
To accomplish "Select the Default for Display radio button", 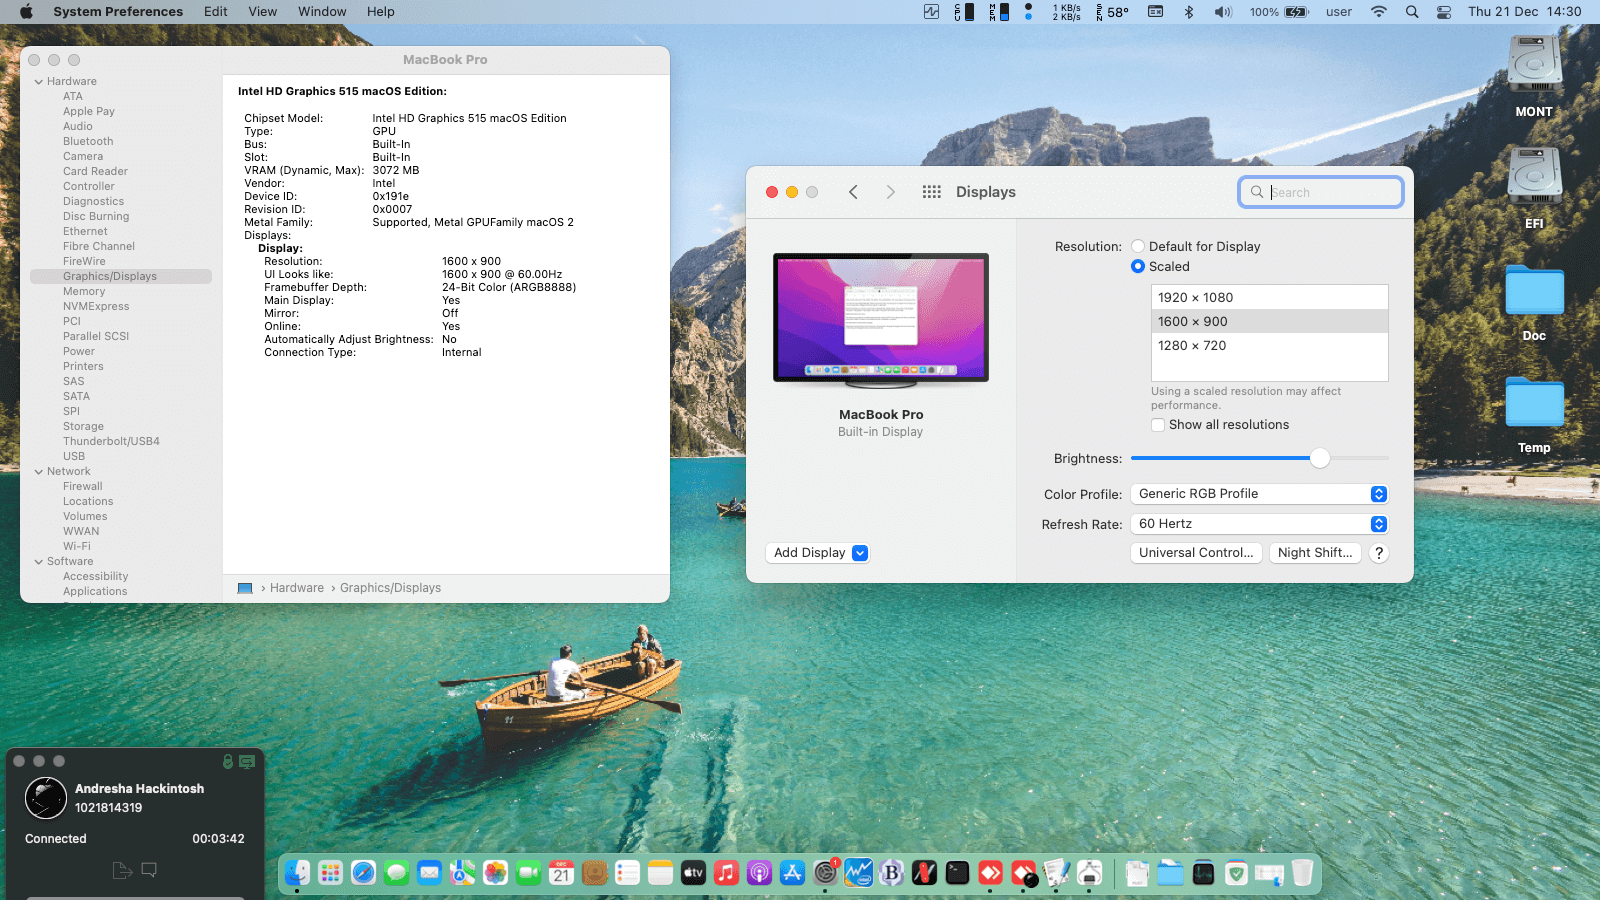I will (x=1138, y=246).
